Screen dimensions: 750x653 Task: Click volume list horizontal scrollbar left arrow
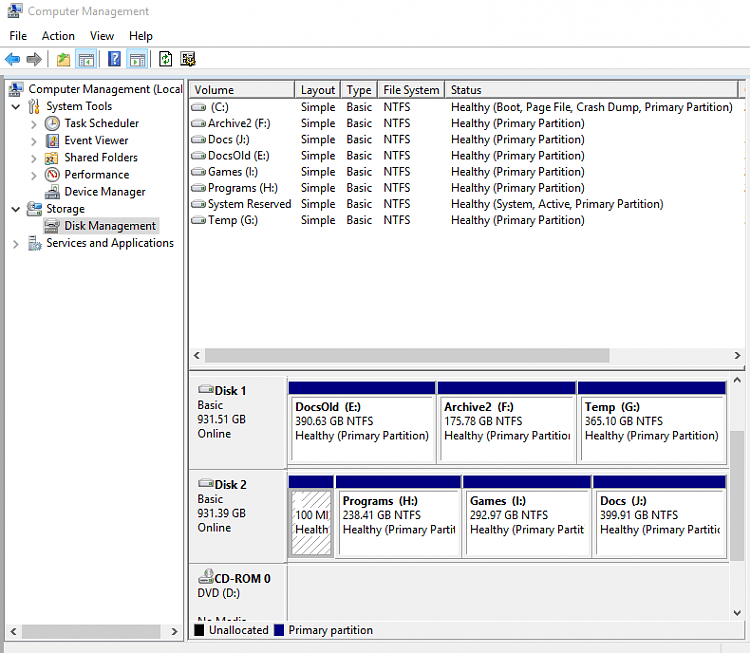(197, 355)
